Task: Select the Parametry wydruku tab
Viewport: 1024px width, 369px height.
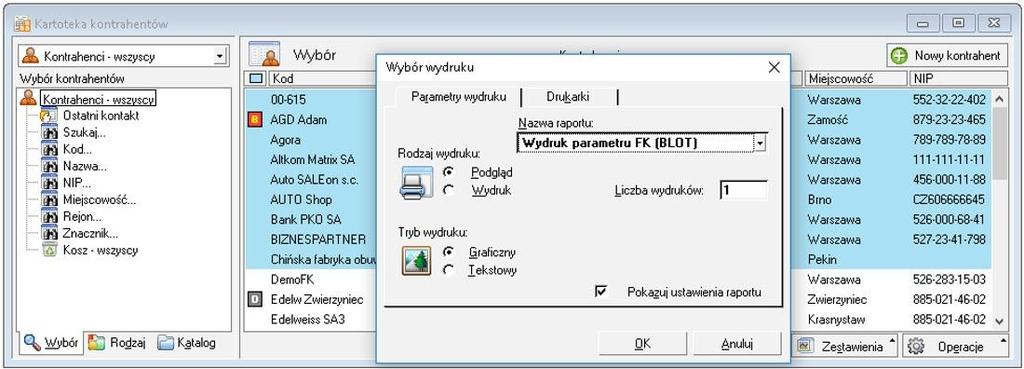Action: point(458,97)
